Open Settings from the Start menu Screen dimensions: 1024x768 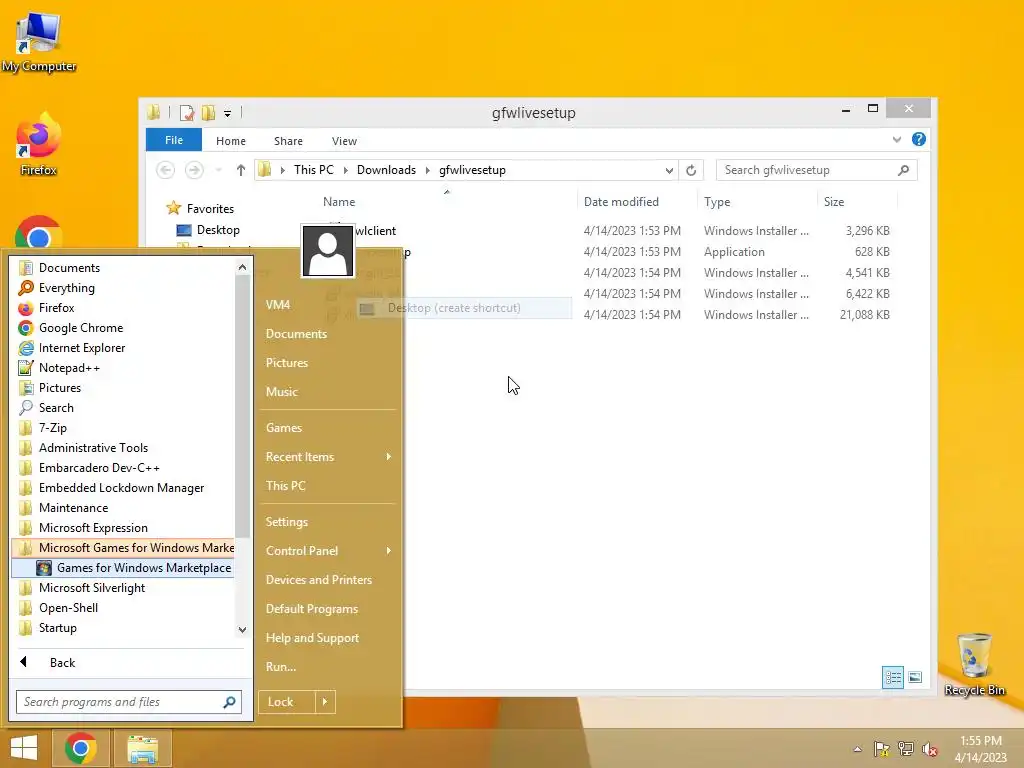point(328,522)
